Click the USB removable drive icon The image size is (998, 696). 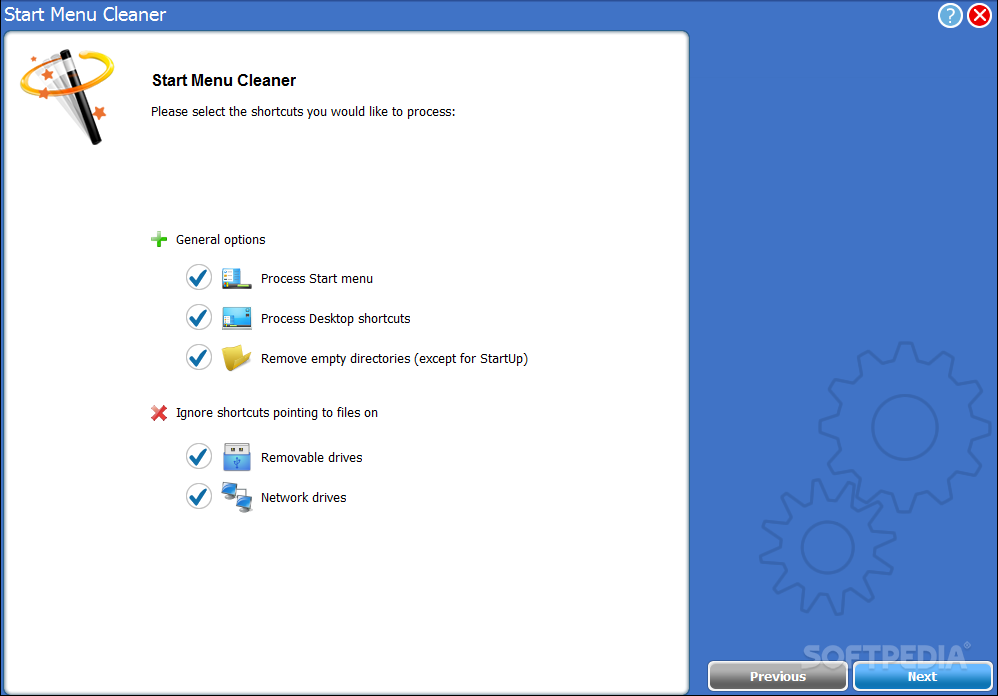[236, 457]
